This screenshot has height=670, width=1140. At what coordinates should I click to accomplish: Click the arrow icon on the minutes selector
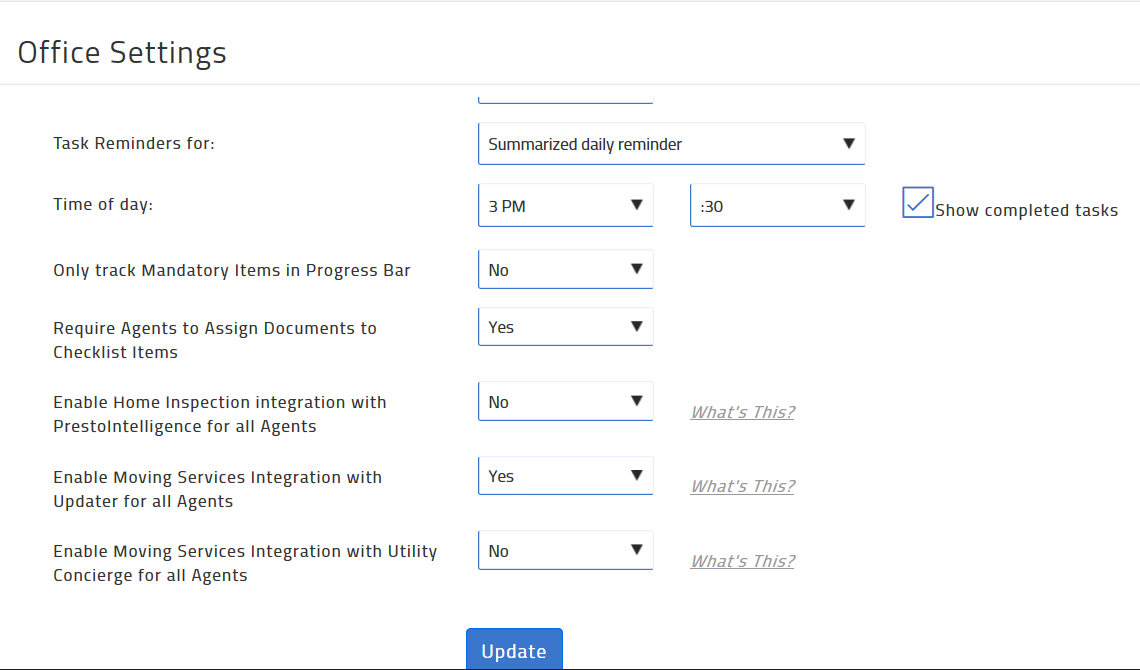(848, 205)
